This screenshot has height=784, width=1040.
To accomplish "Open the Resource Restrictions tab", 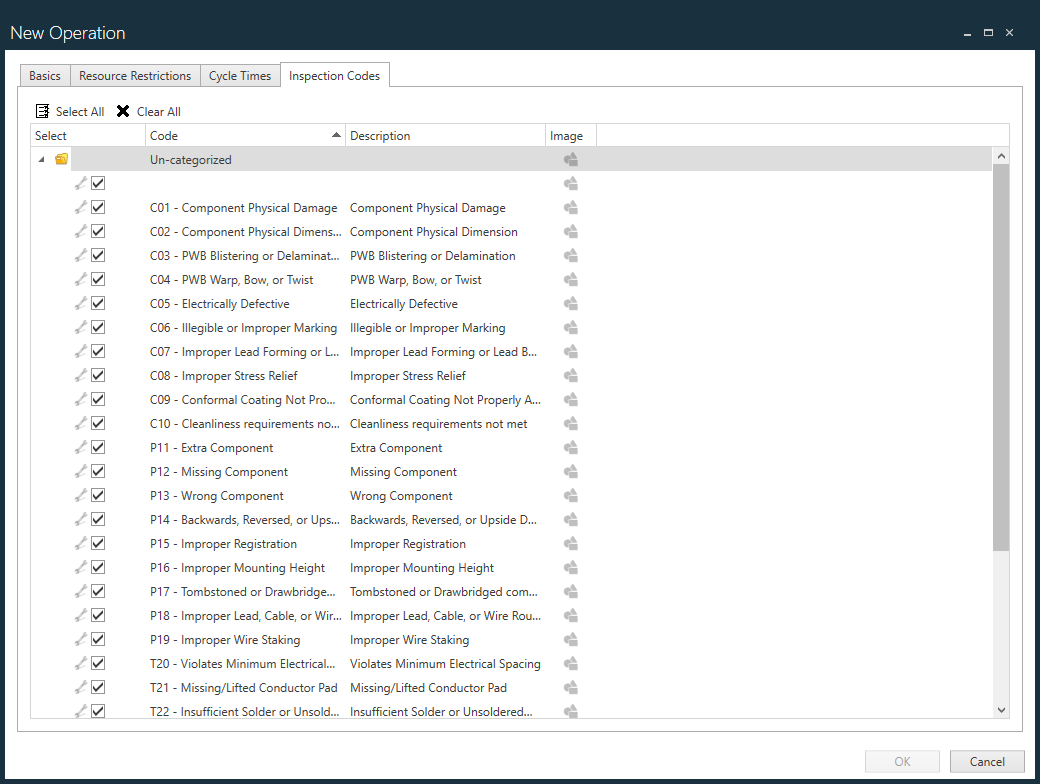I will pos(135,75).
